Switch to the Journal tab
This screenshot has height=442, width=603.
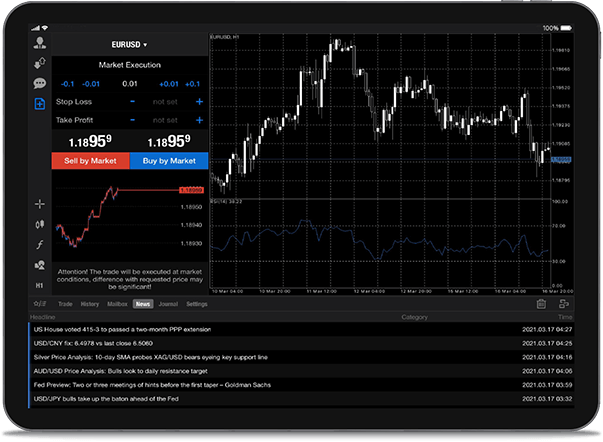coord(168,303)
